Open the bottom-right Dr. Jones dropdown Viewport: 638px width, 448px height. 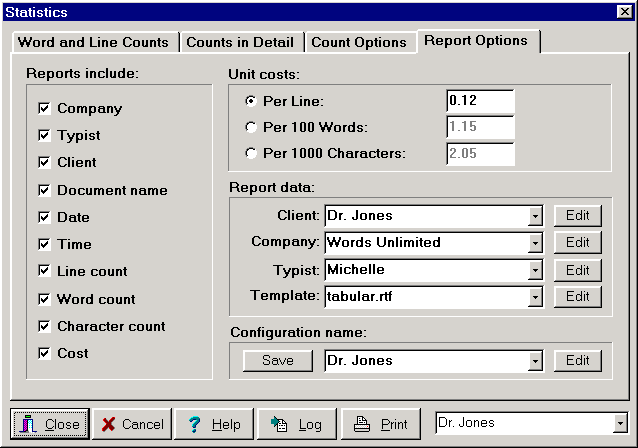point(620,423)
